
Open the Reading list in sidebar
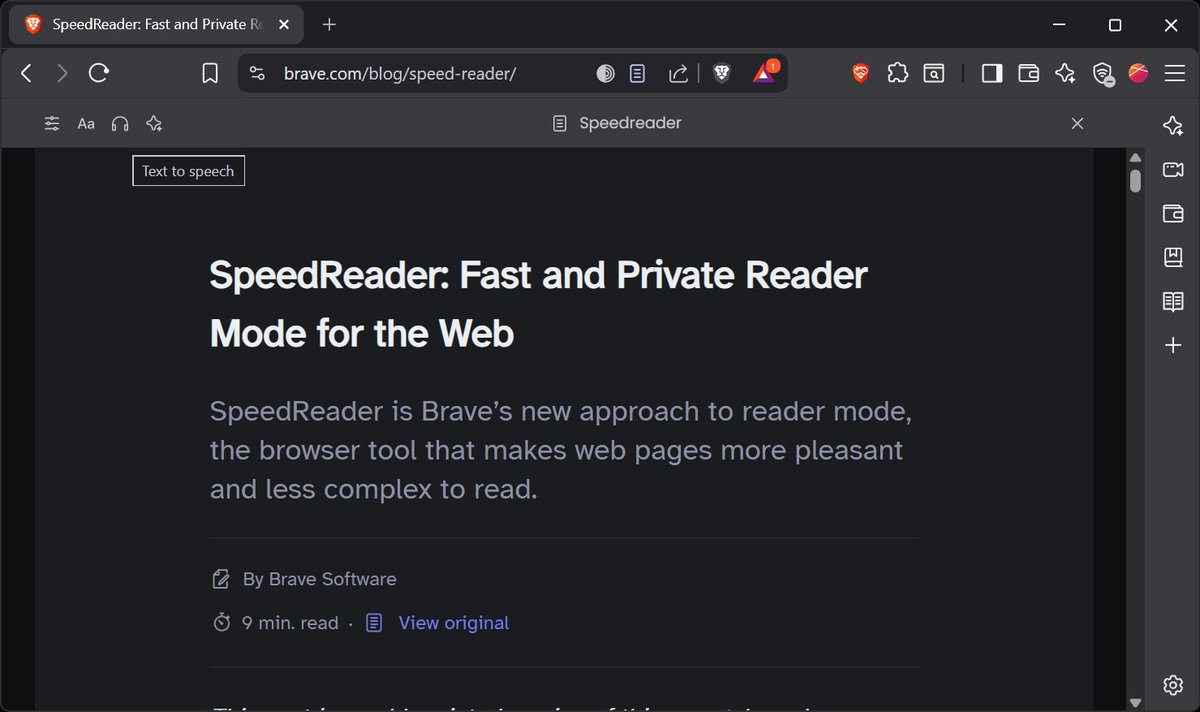tap(1173, 302)
